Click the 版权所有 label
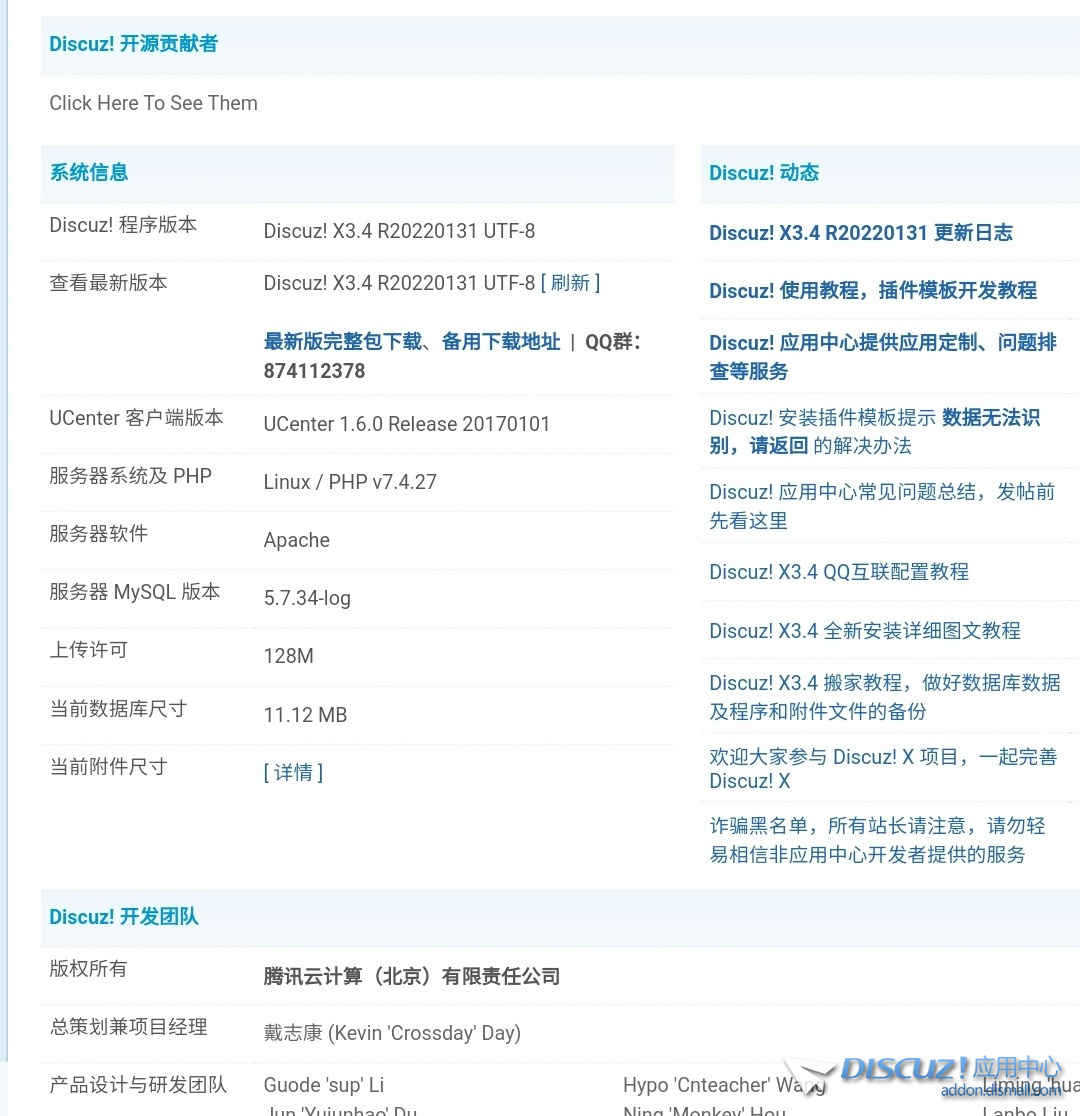The width and height of the screenshot is (1080, 1116). [x=88, y=969]
